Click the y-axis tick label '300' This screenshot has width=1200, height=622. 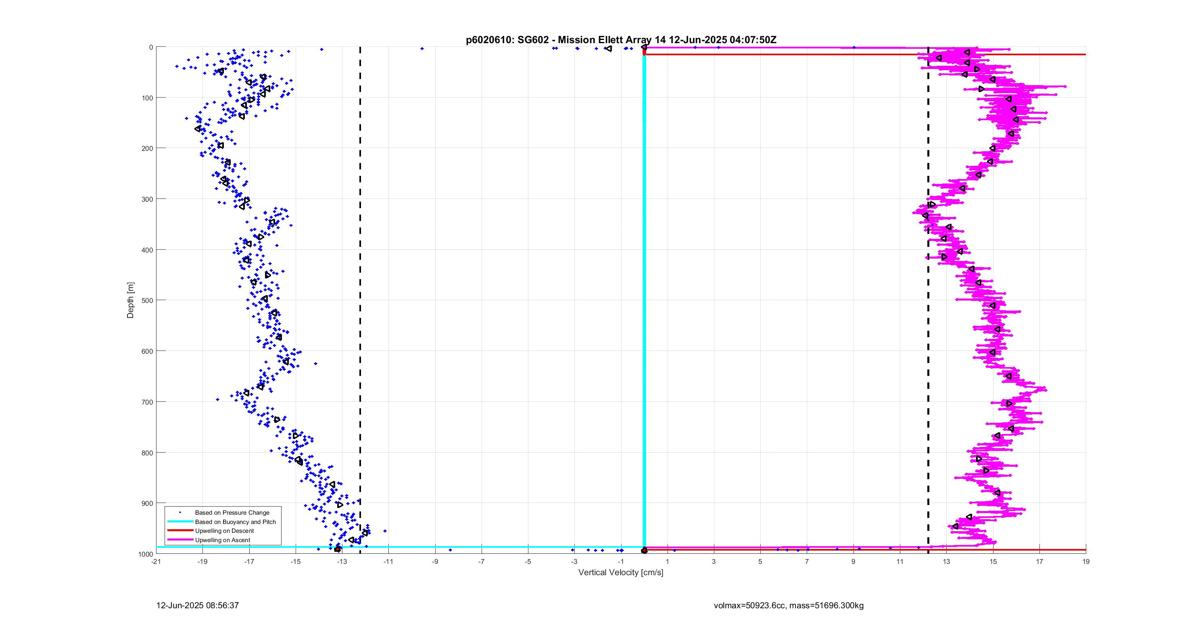tap(147, 199)
